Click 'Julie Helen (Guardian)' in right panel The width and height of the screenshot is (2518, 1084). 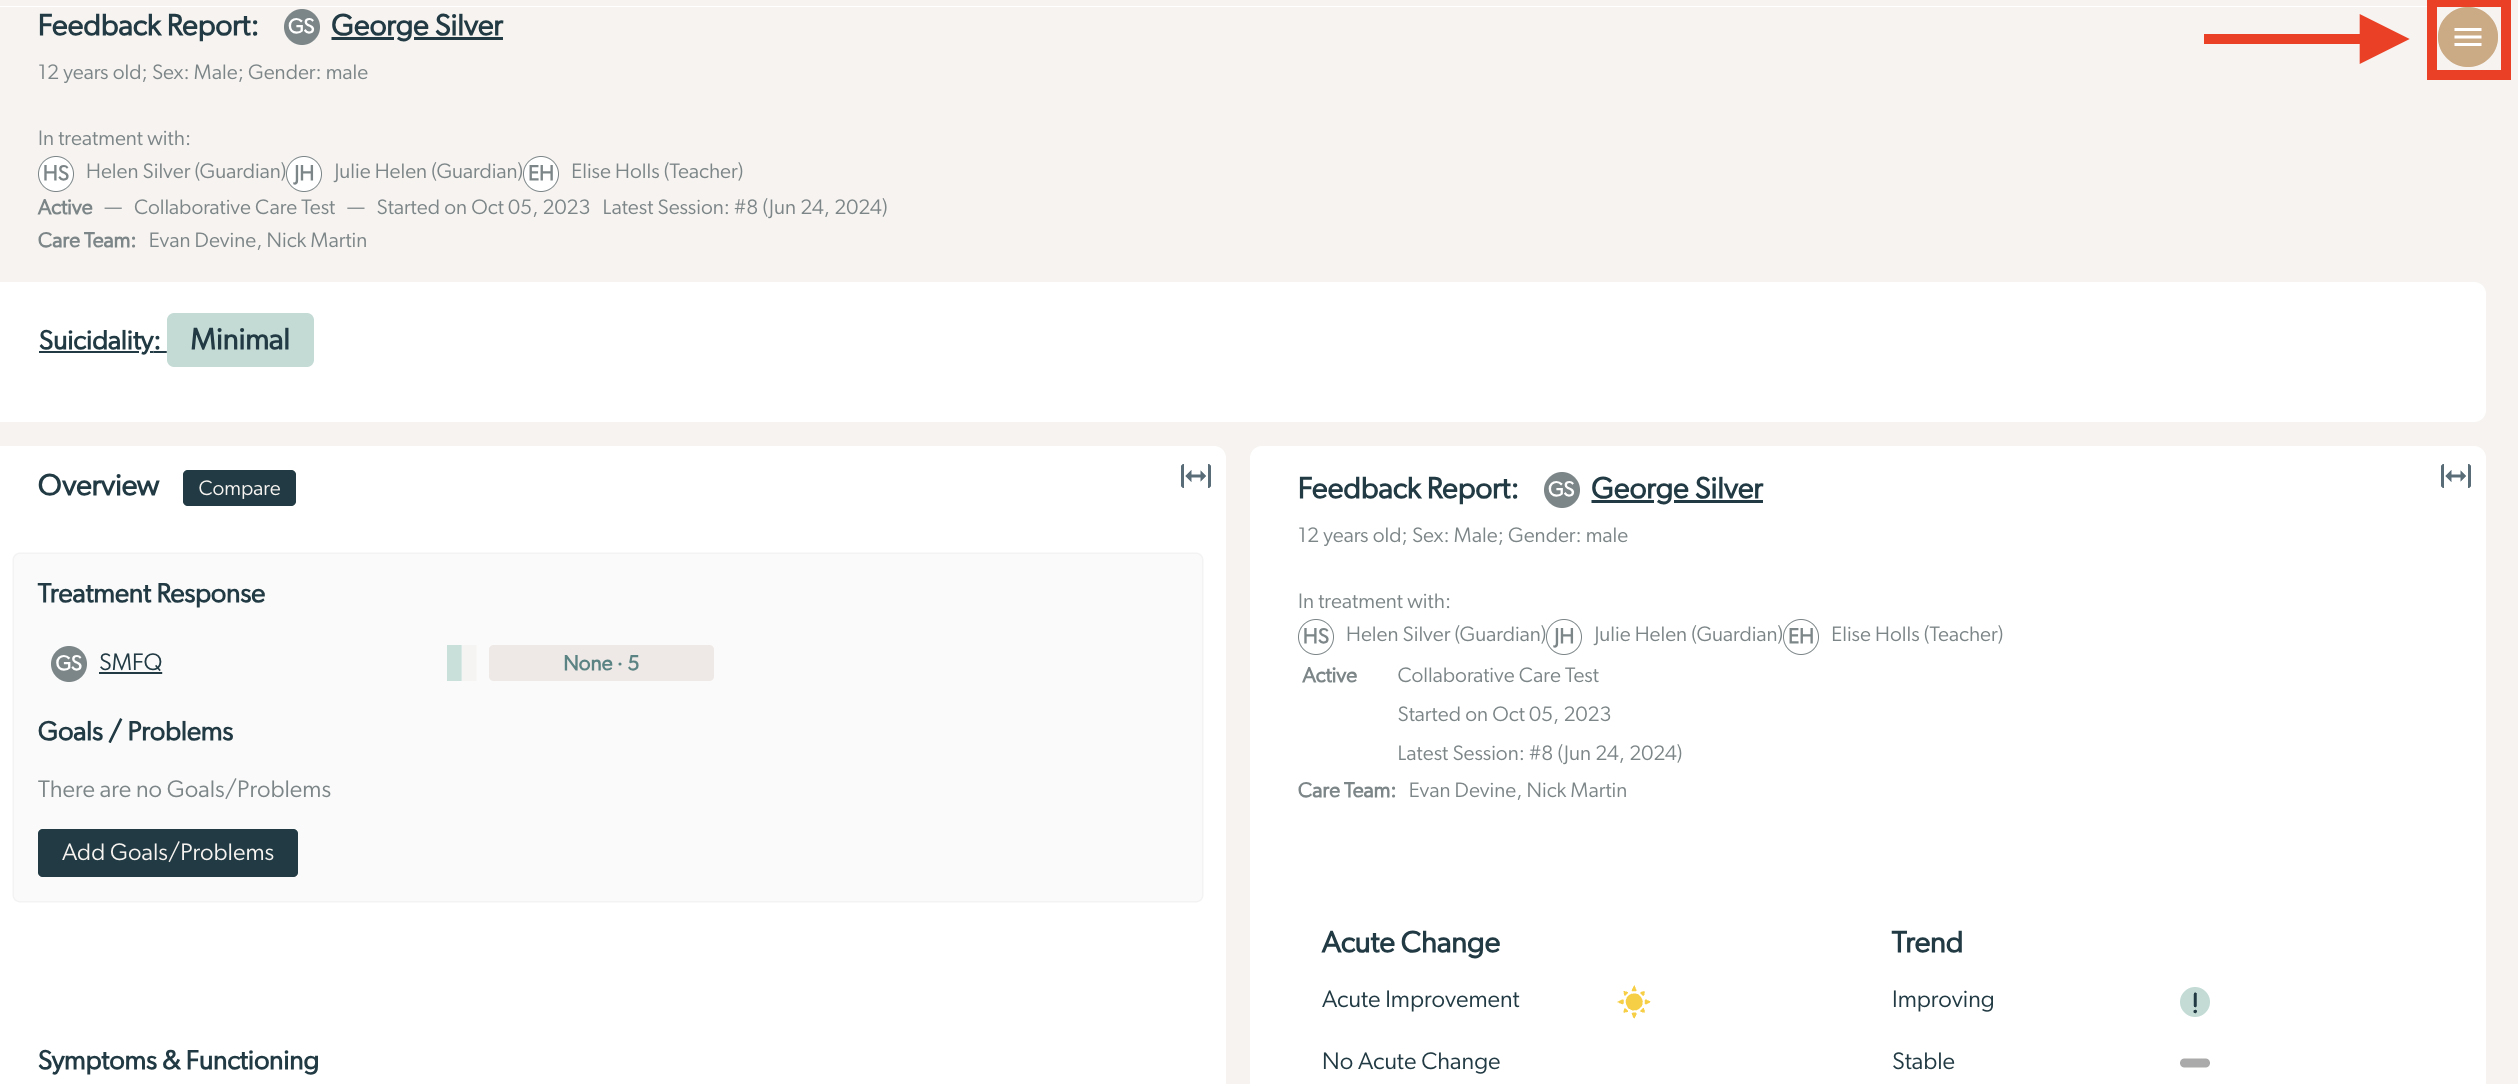coord(1688,635)
